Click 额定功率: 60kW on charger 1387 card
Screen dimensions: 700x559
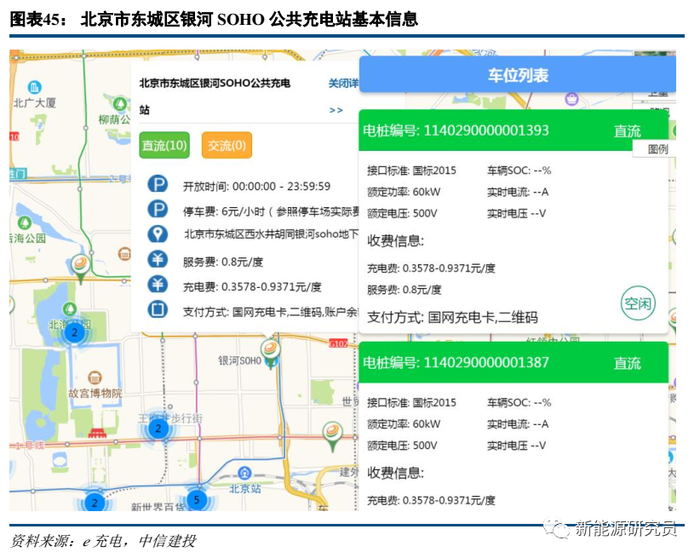[x=404, y=424]
